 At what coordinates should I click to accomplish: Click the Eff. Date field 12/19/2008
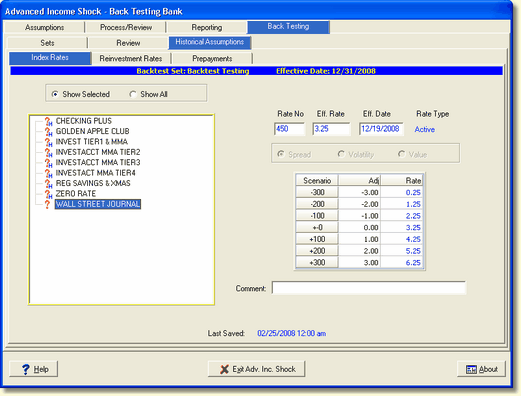click(x=381, y=129)
